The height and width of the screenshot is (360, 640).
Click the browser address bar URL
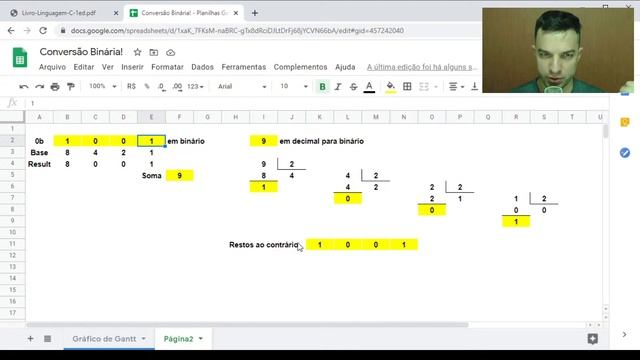coord(237,31)
